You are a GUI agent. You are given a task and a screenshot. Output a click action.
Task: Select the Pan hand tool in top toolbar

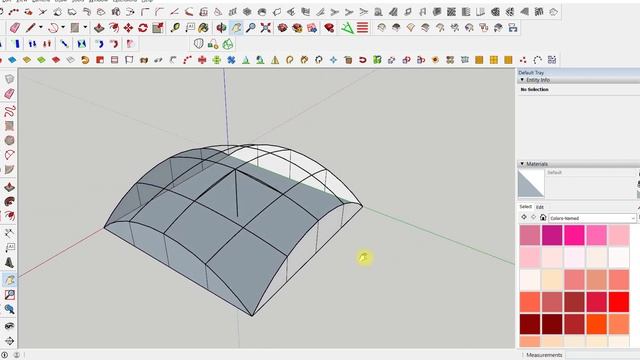coord(236,28)
